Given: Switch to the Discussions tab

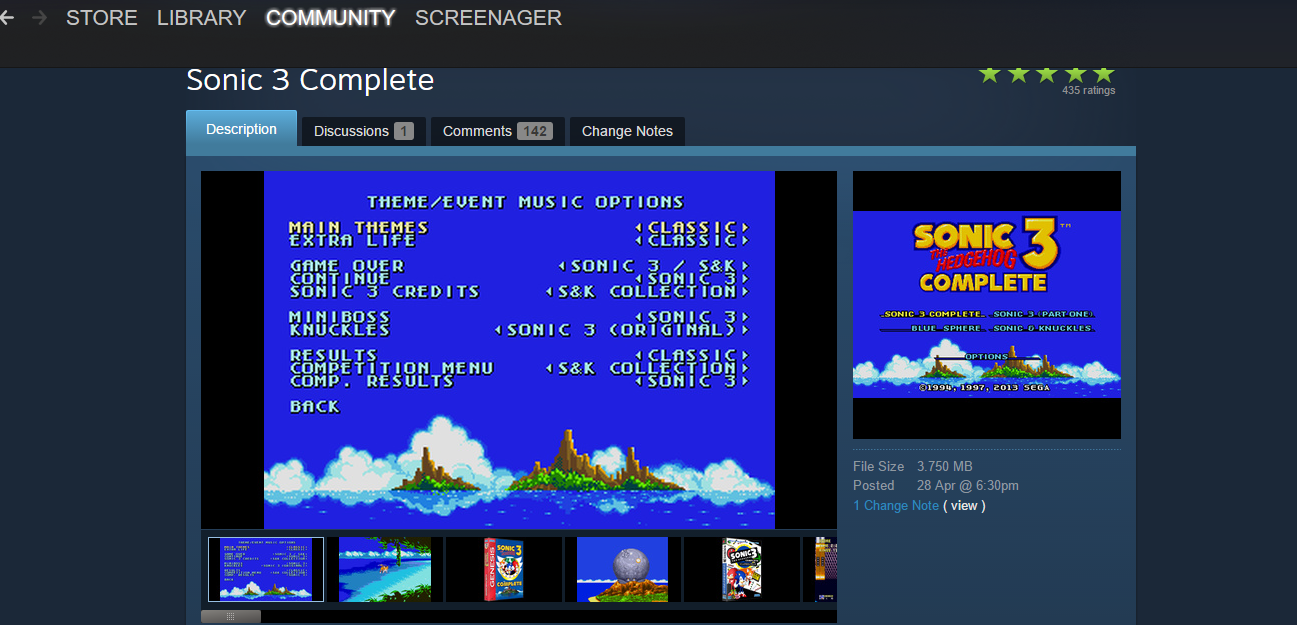Looking at the screenshot, I should tap(364, 131).
